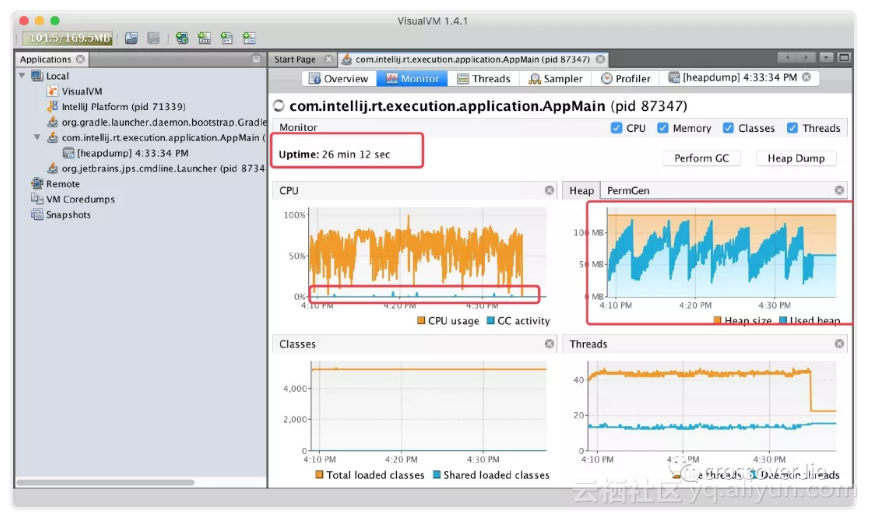Toggle the Memory checkbox
The width and height of the screenshot is (869, 515).
click(x=663, y=128)
